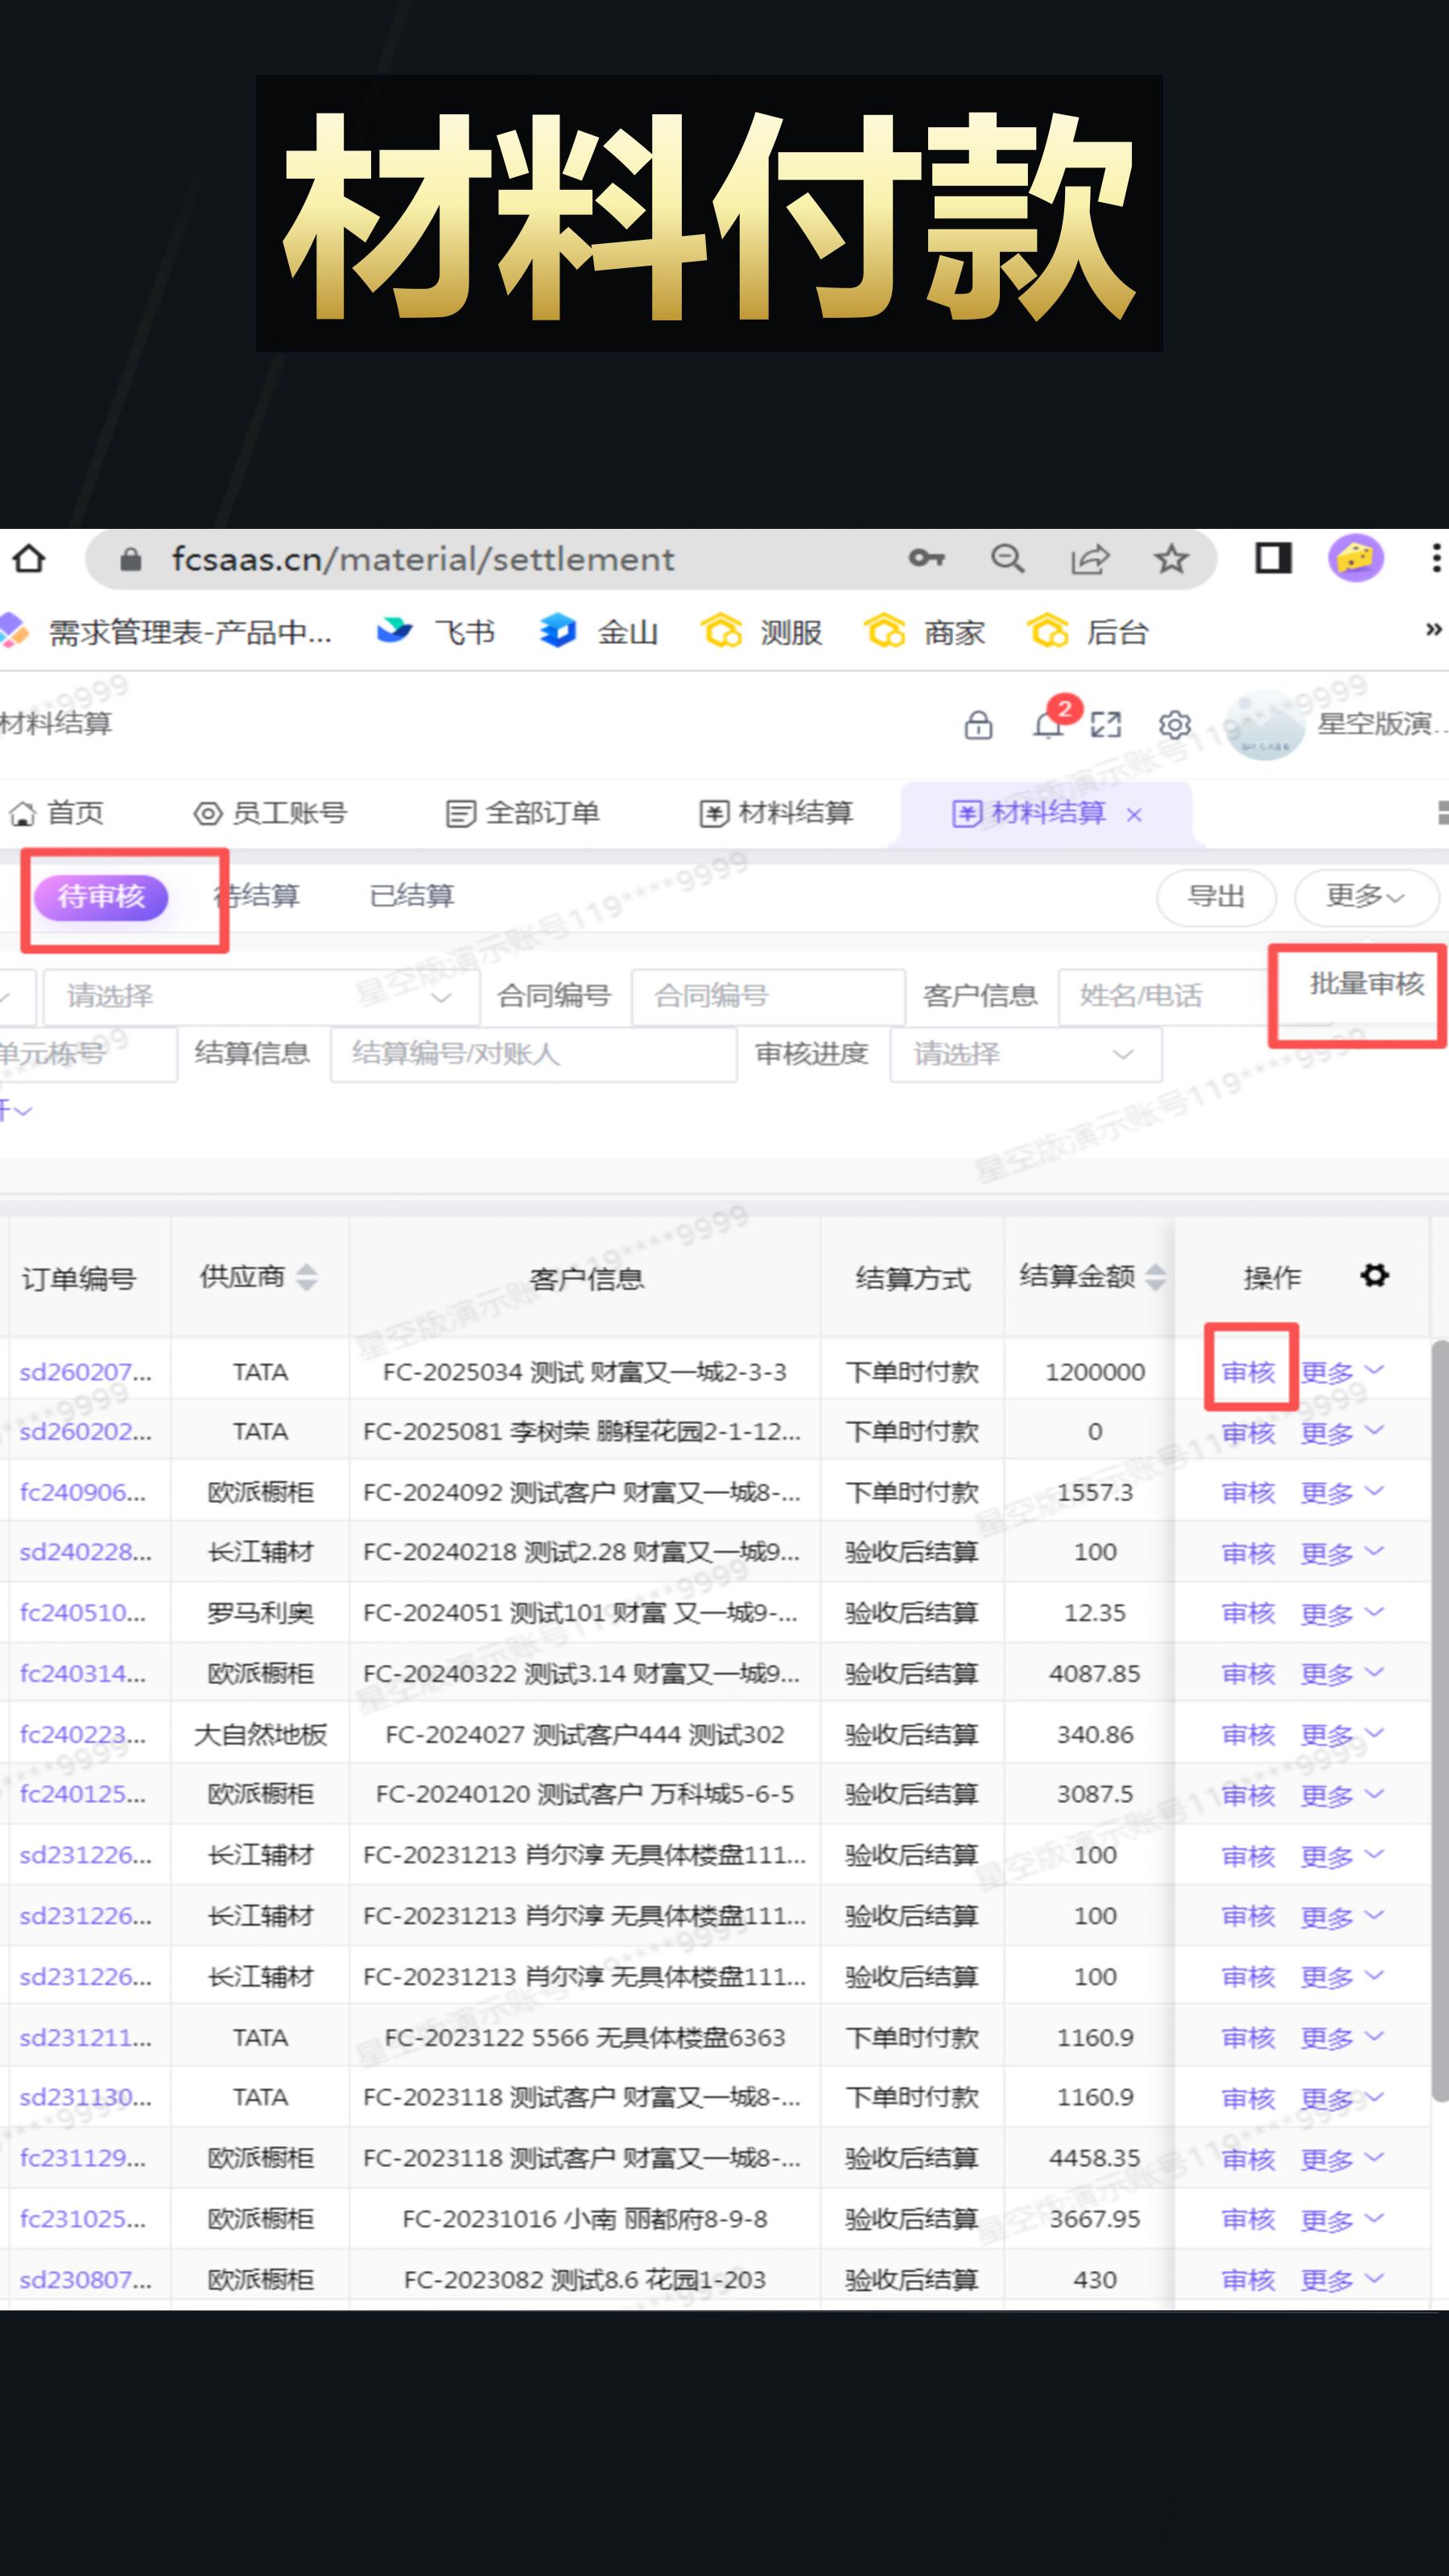This screenshot has height=2576, width=1449.
Task: Open the notifications bell with 2 alerts
Action: (1049, 725)
